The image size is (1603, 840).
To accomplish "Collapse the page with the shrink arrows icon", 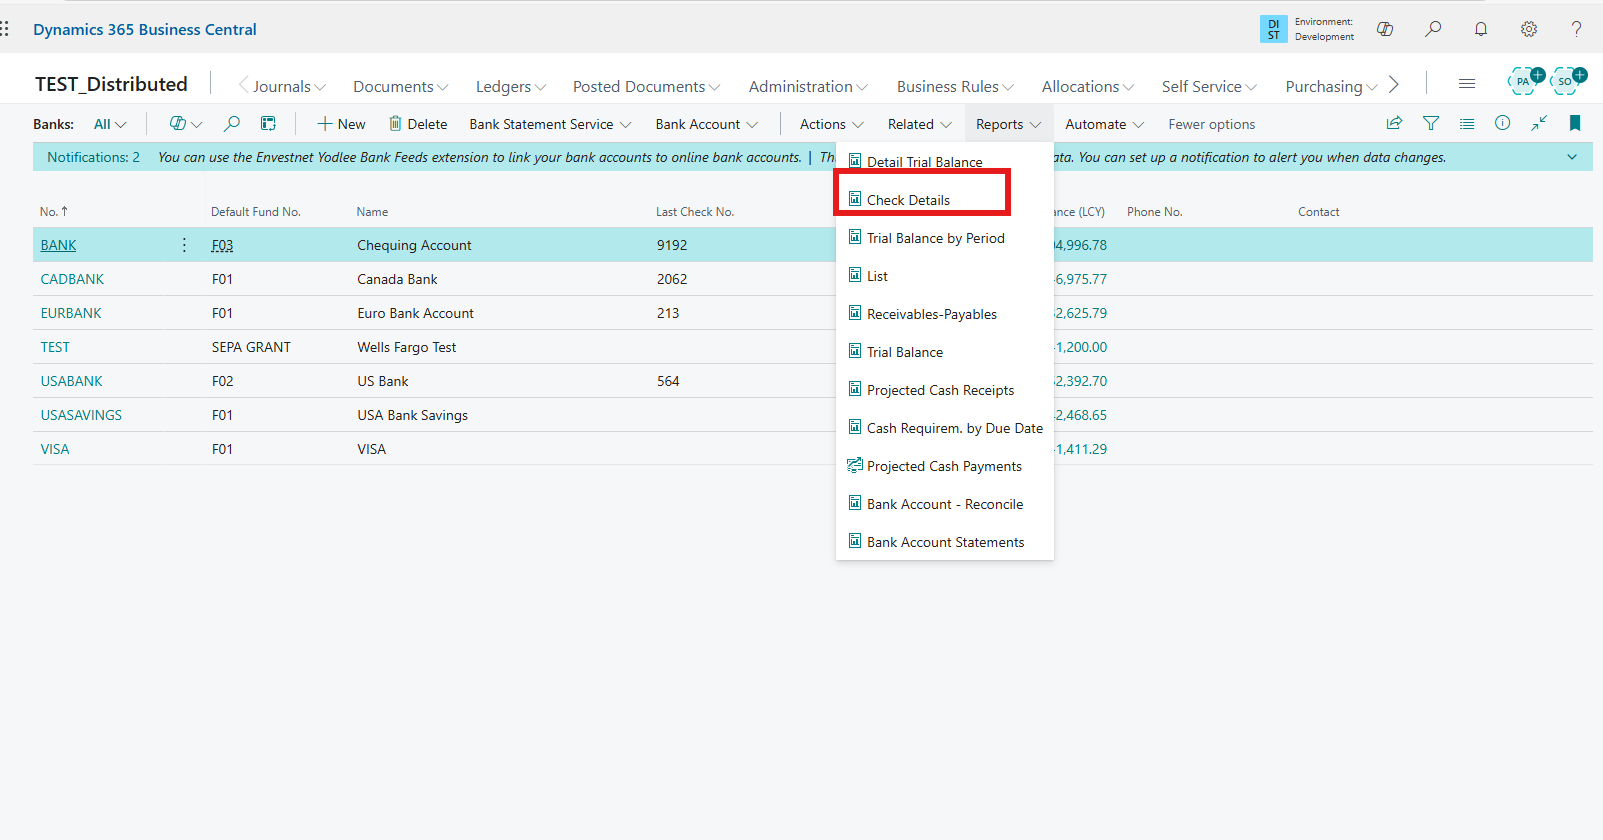I will [1539, 123].
